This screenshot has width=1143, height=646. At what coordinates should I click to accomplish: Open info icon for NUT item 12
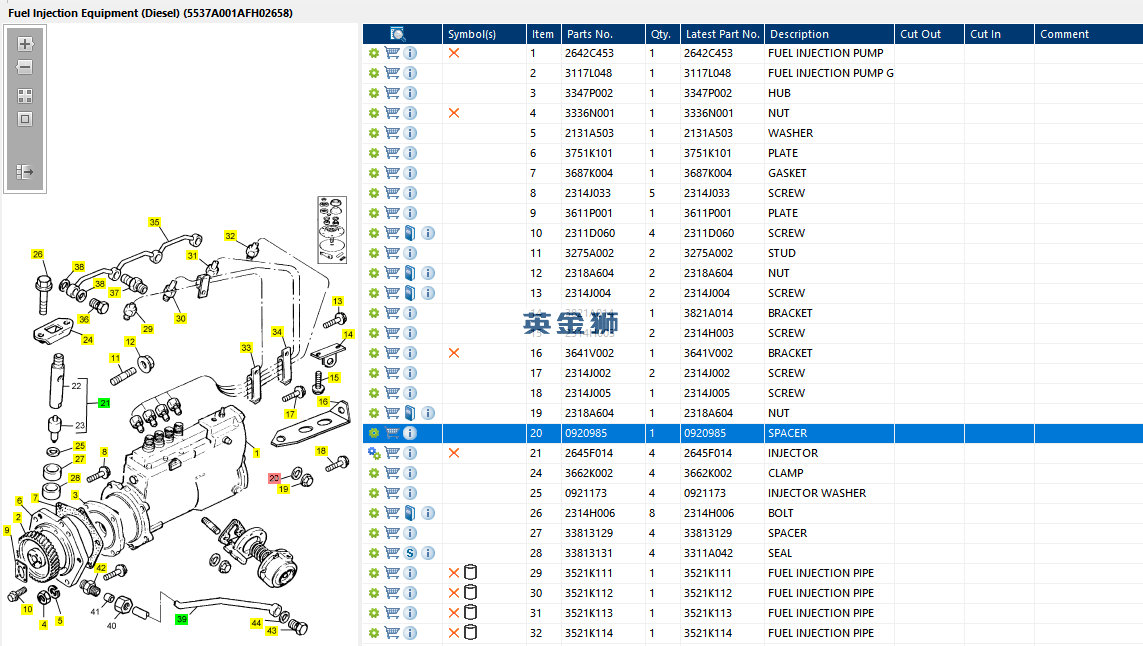click(429, 273)
